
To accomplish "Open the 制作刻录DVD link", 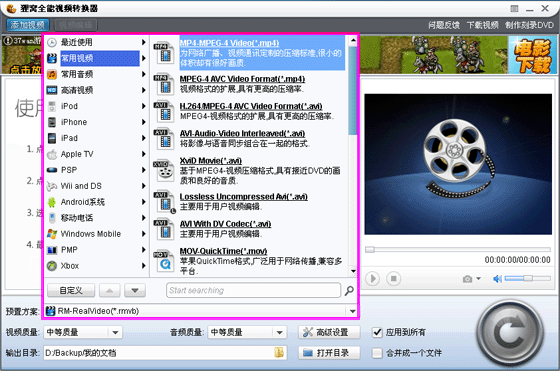I will coord(529,25).
